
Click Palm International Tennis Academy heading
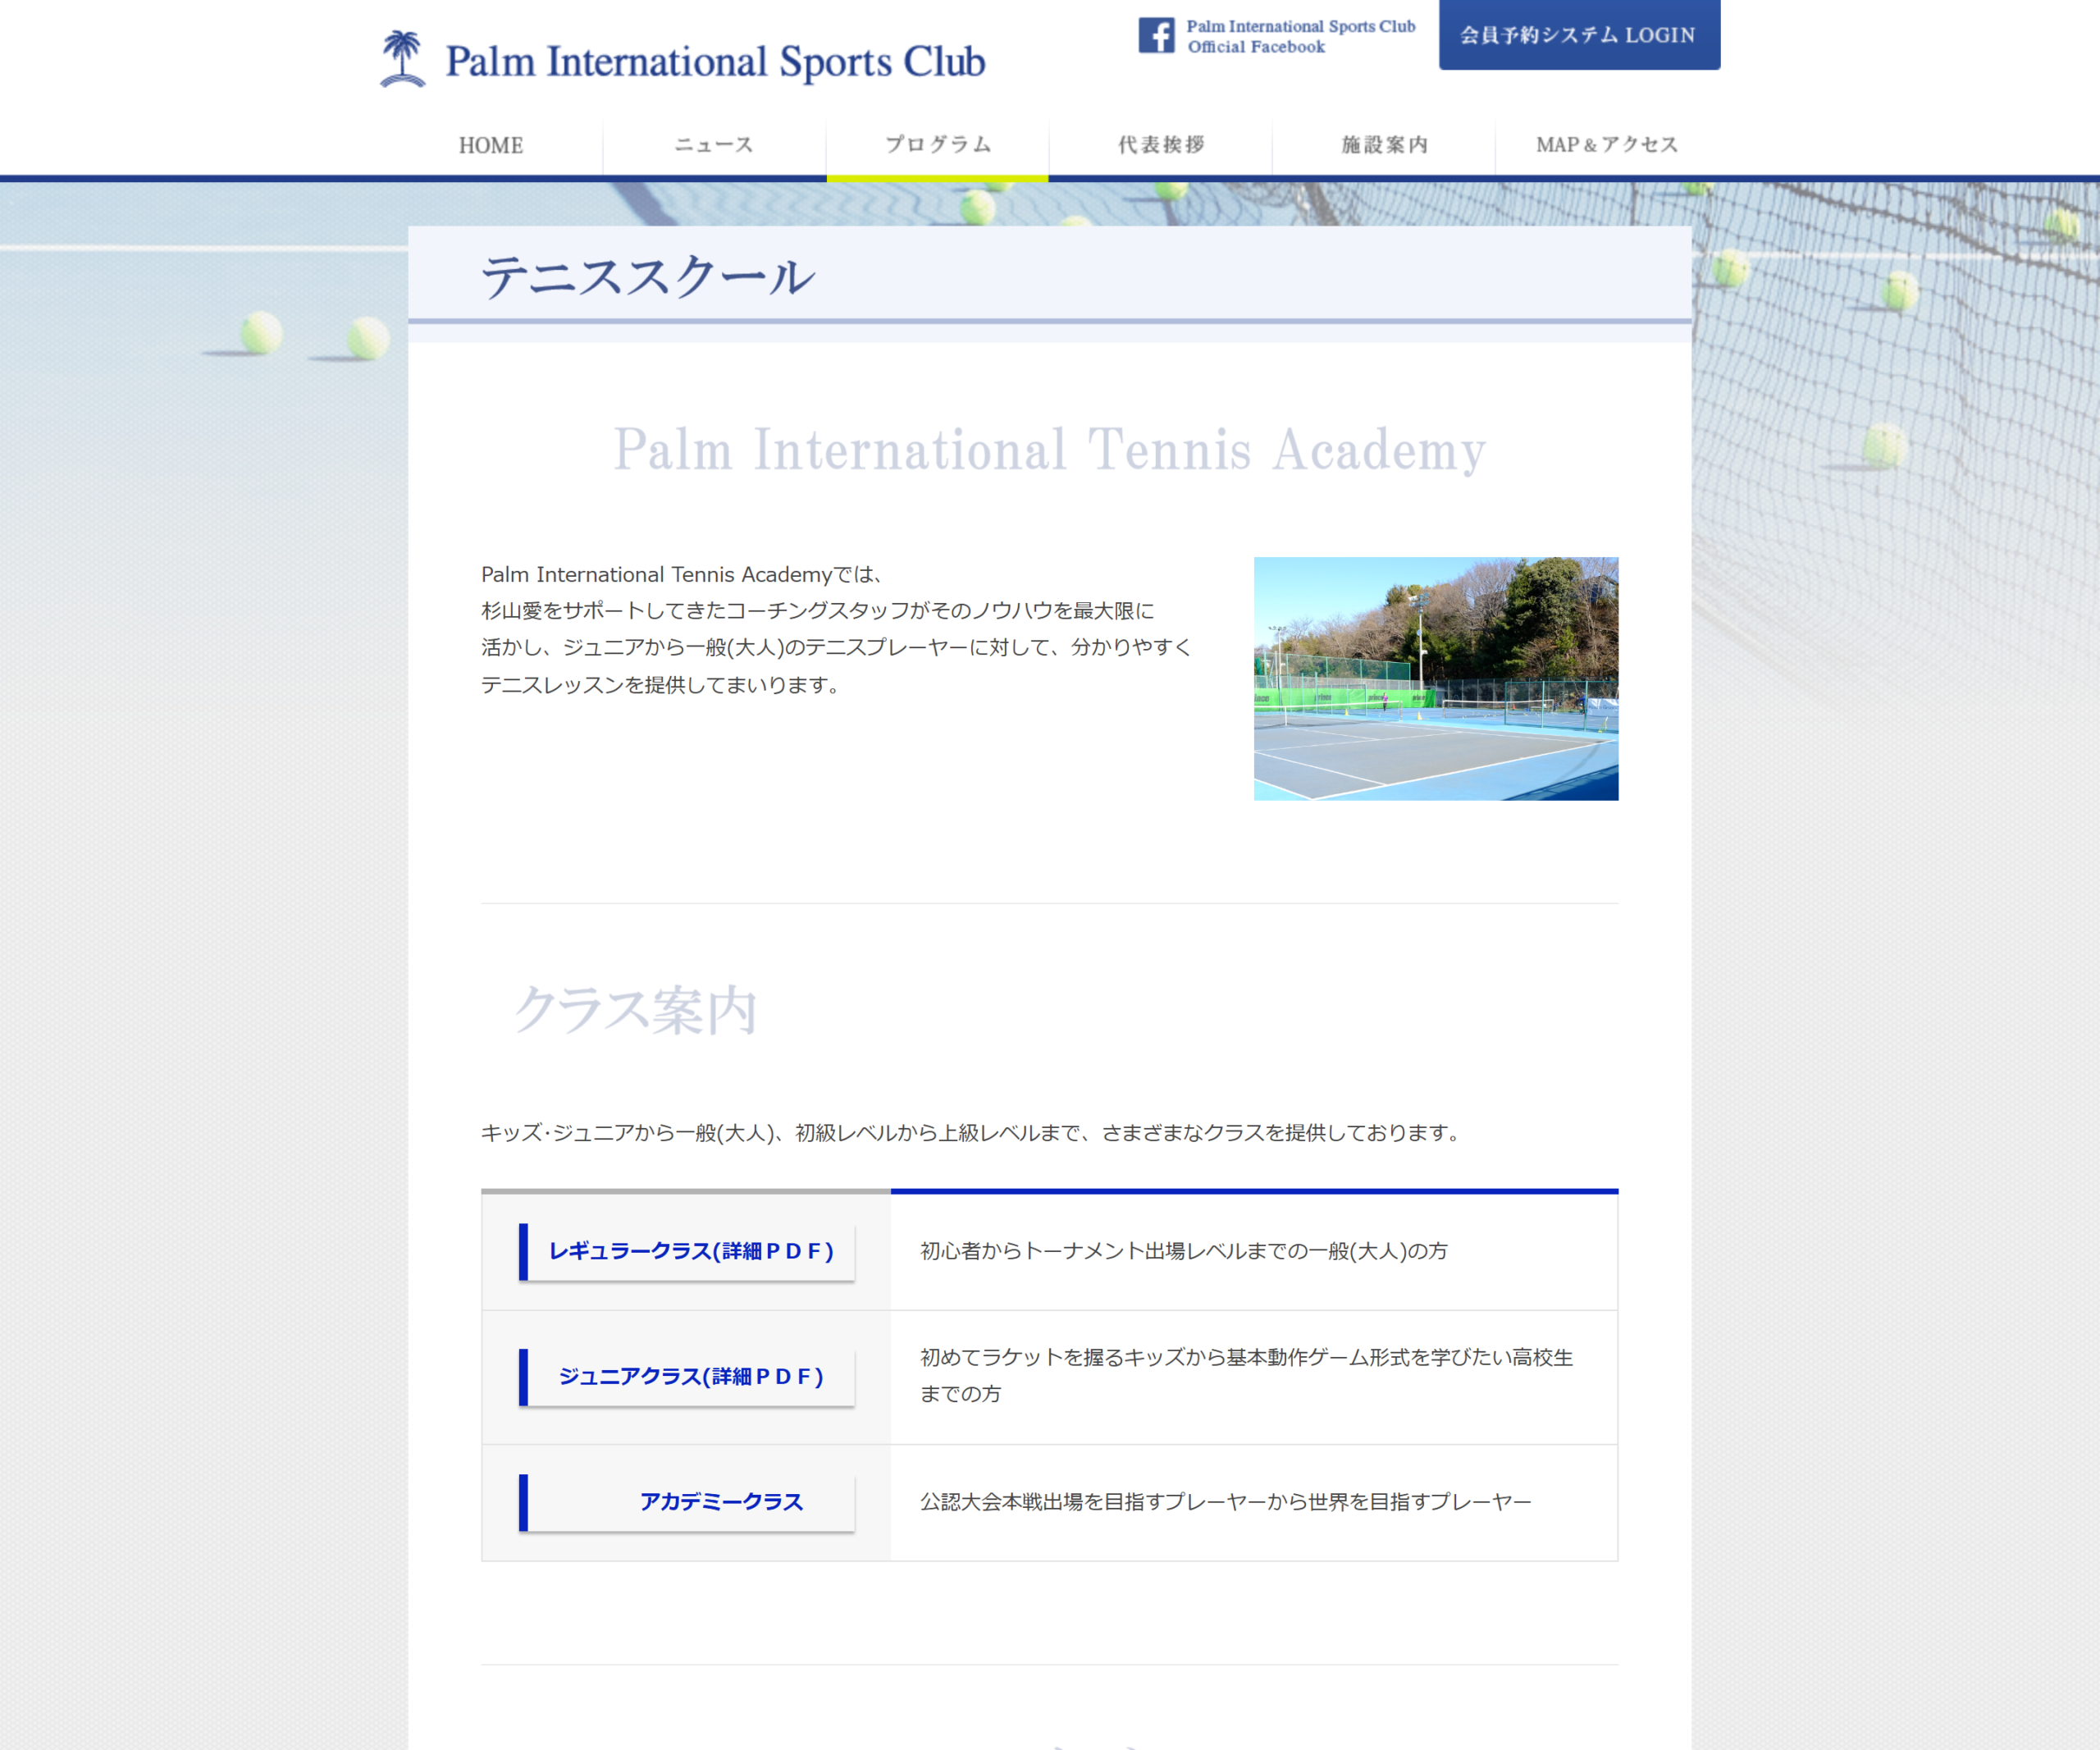point(1049,450)
